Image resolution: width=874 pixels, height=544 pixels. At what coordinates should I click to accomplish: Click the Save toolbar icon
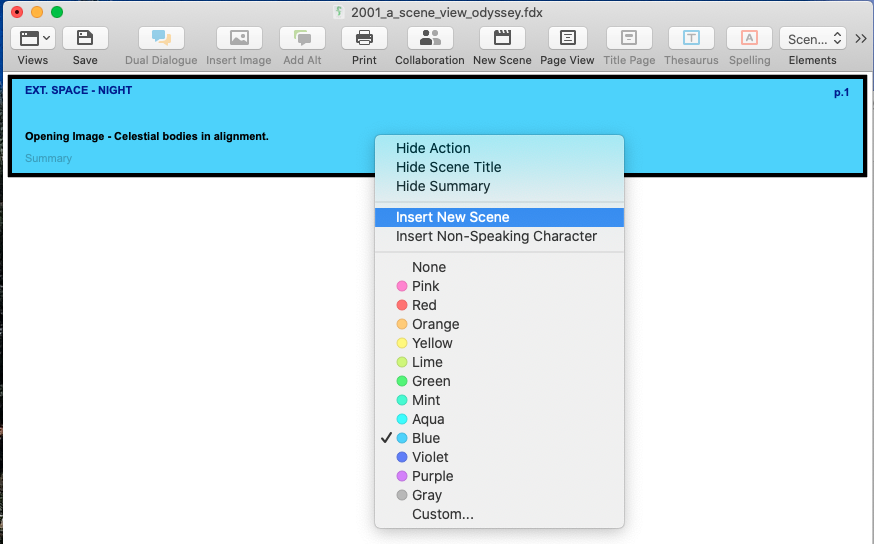[85, 39]
